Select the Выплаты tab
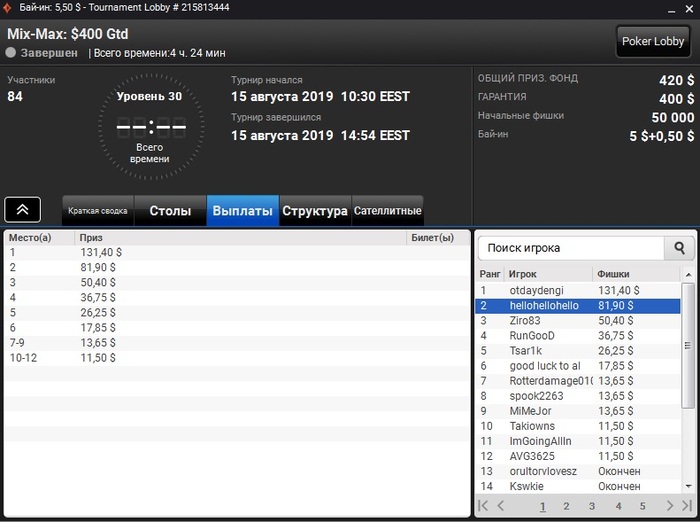This screenshot has width=700, height=522. tap(242, 210)
